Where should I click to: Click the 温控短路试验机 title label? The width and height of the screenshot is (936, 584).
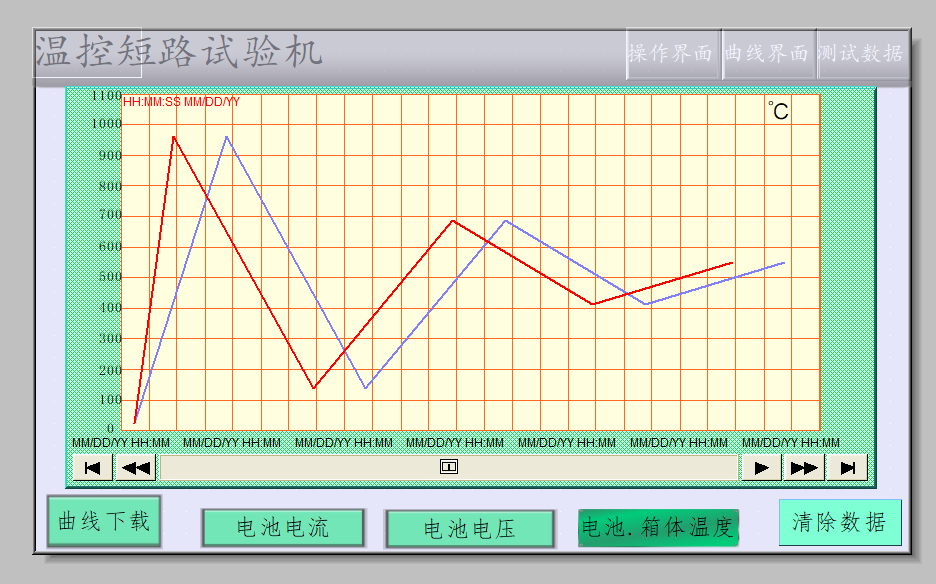pos(178,52)
